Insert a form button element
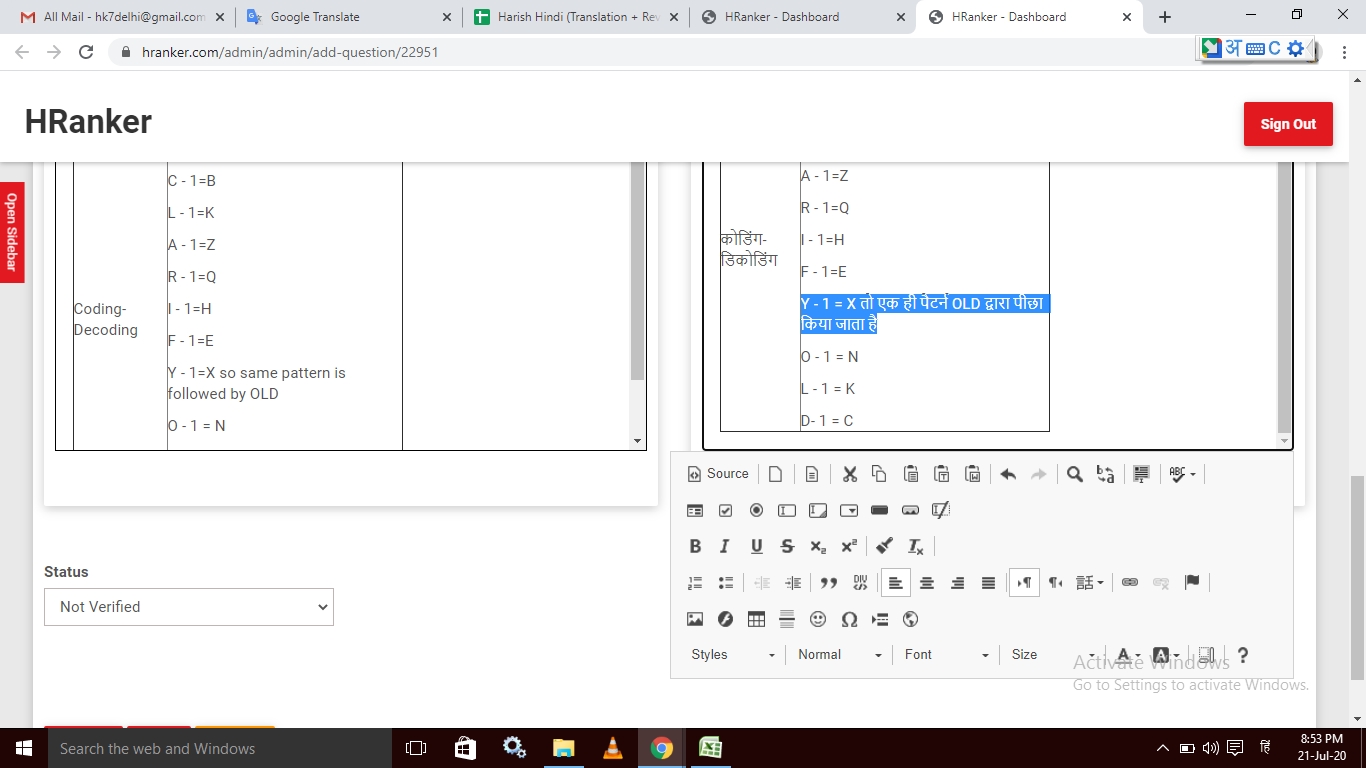Image resolution: width=1366 pixels, height=768 pixels. point(879,510)
